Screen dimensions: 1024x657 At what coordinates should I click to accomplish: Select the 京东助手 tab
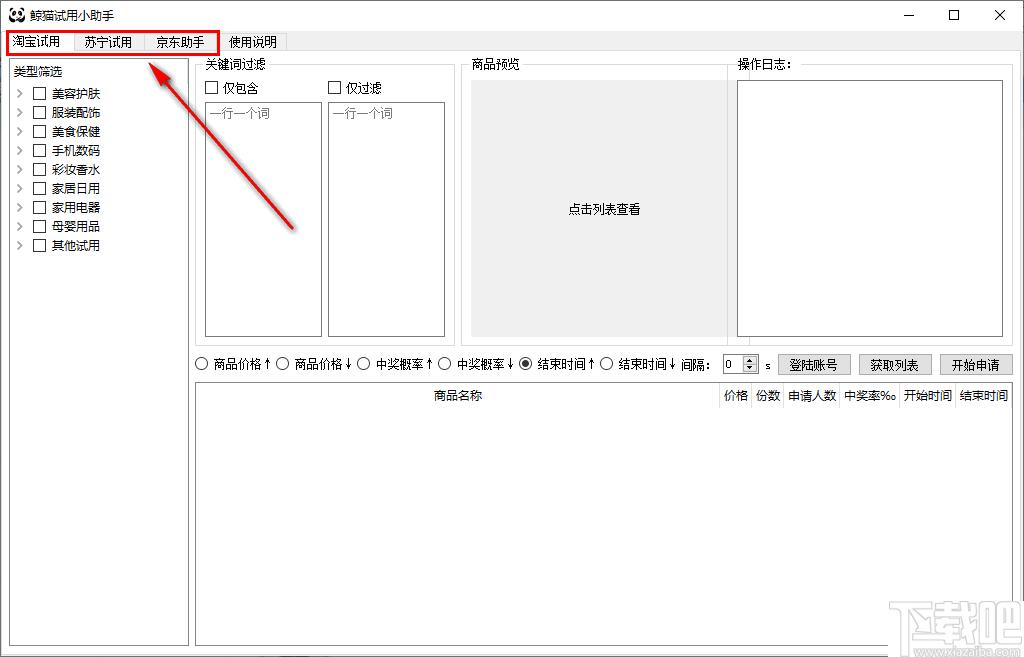pyautogui.click(x=180, y=42)
